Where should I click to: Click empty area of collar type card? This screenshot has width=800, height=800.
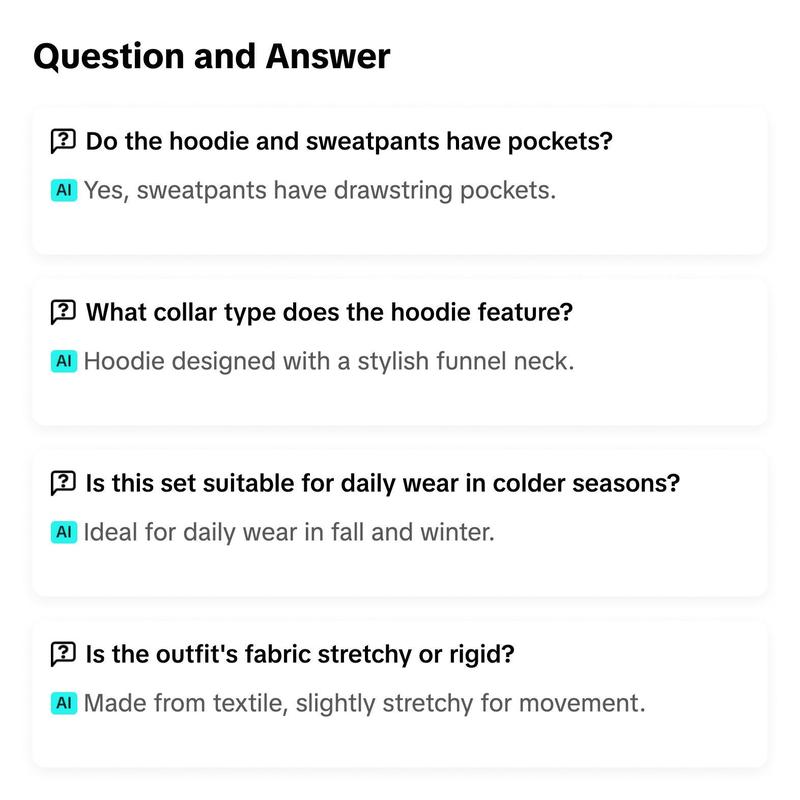click(x=663, y=395)
